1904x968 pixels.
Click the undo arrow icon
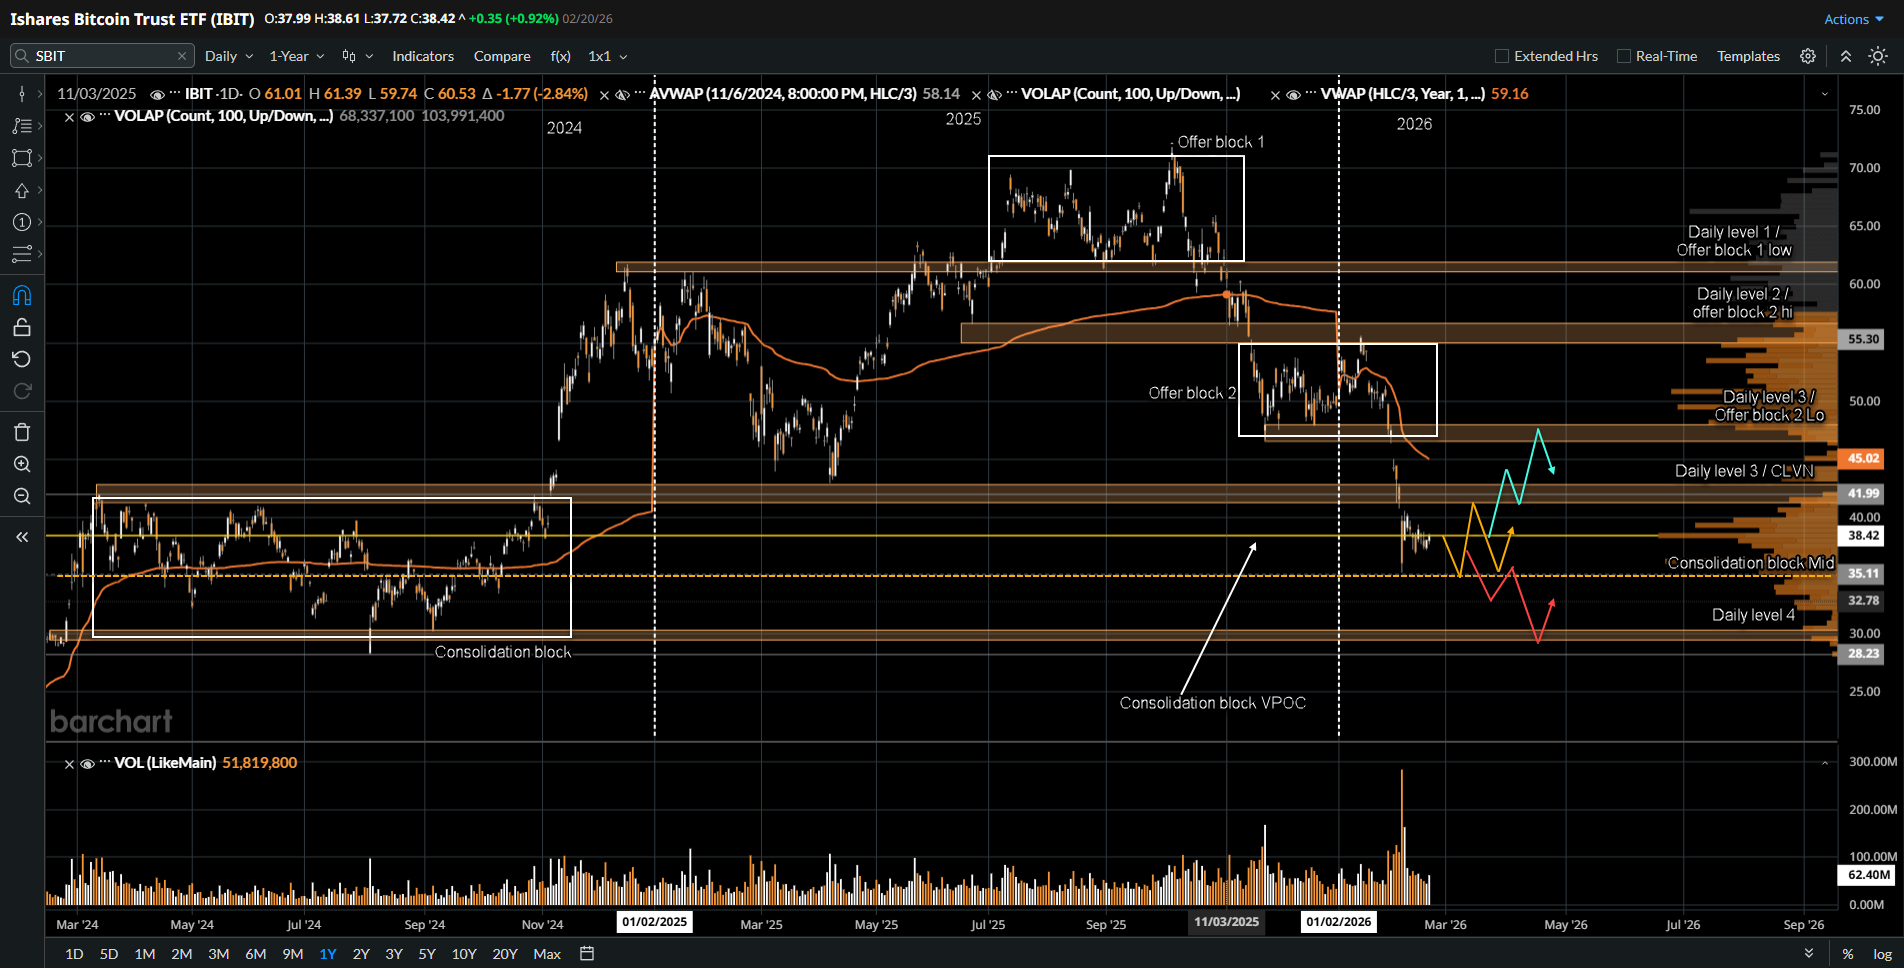[x=21, y=359]
